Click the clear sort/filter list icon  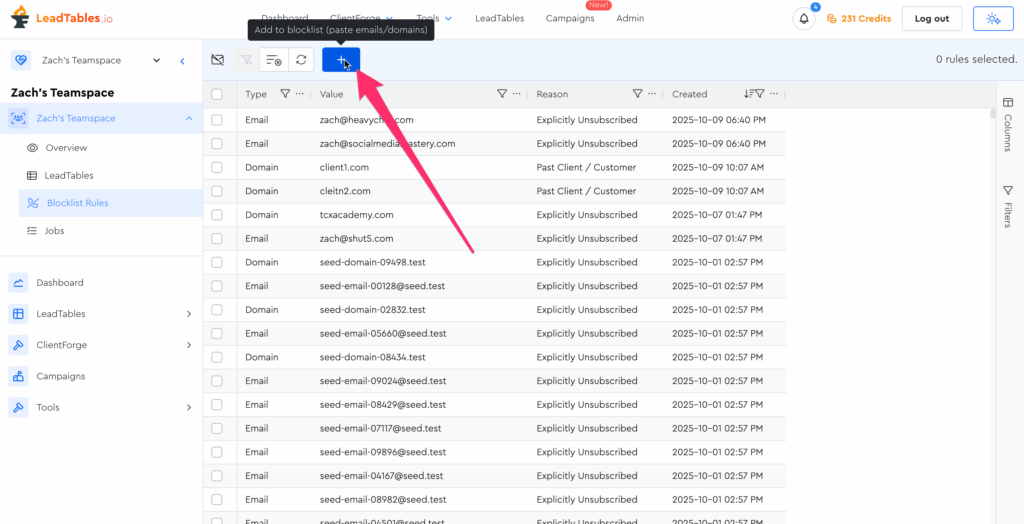(273, 60)
